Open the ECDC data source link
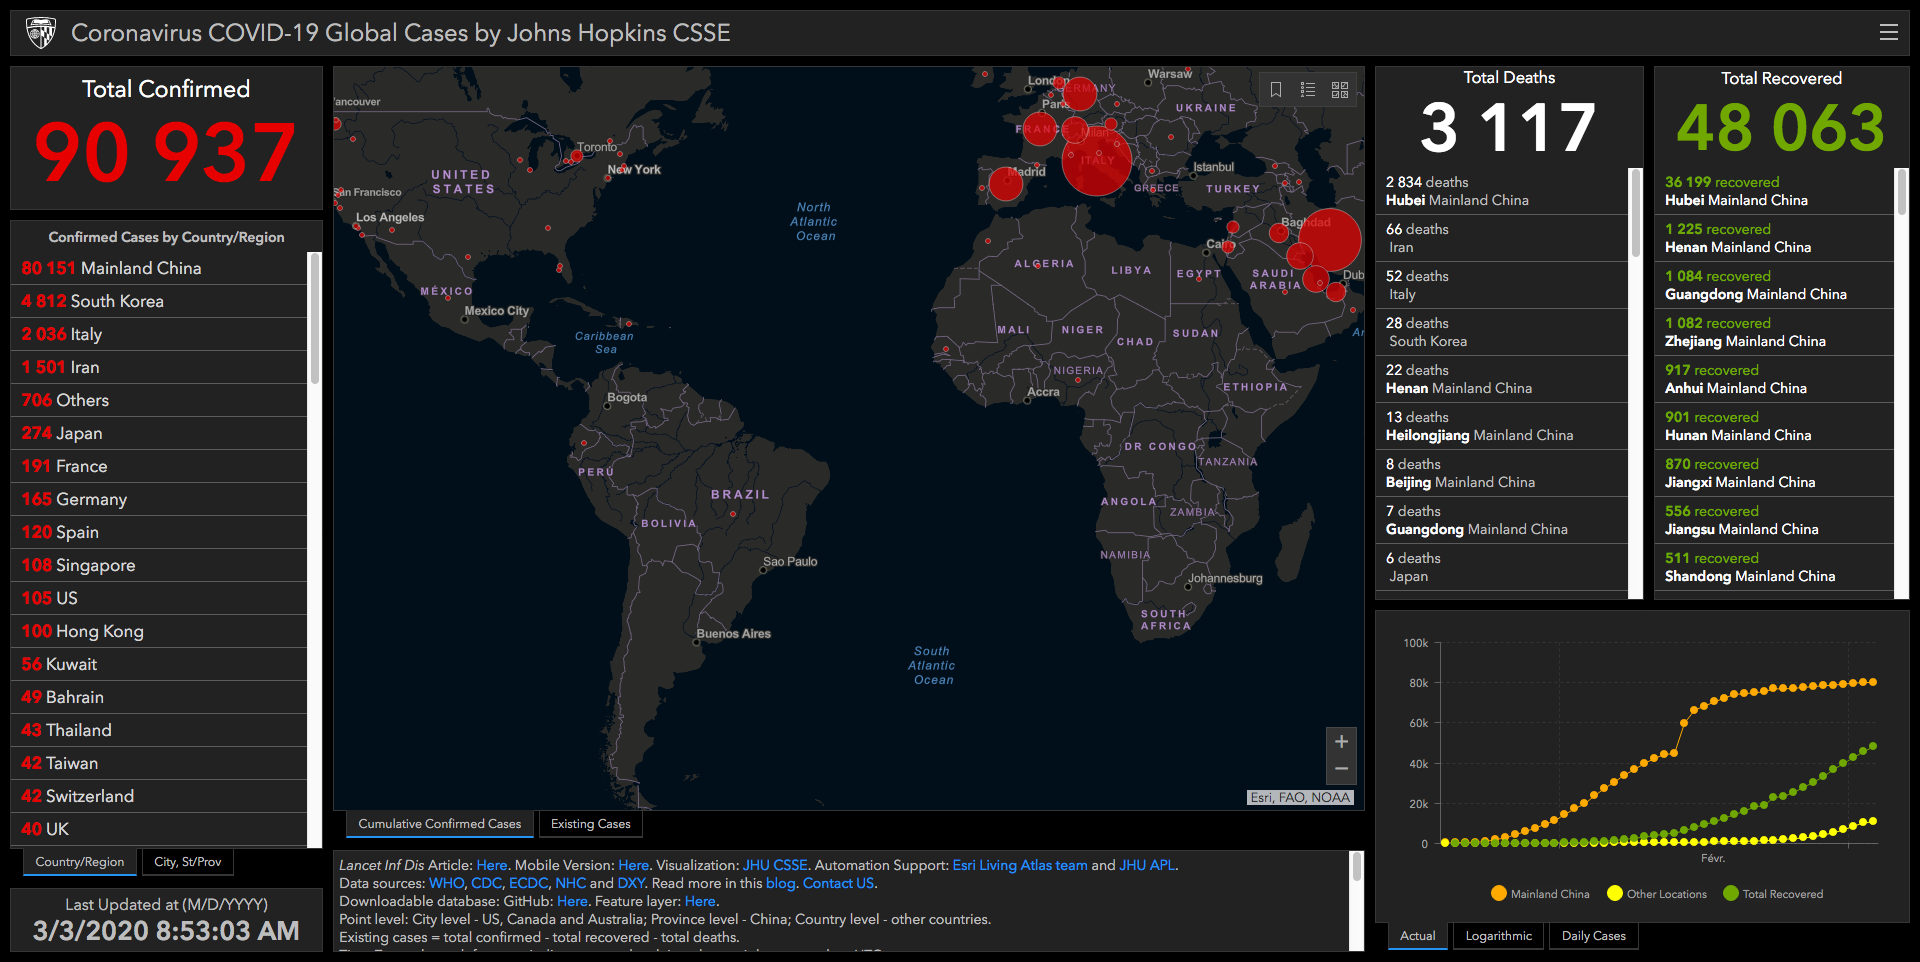This screenshot has width=1920, height=962. click(527, 883)
